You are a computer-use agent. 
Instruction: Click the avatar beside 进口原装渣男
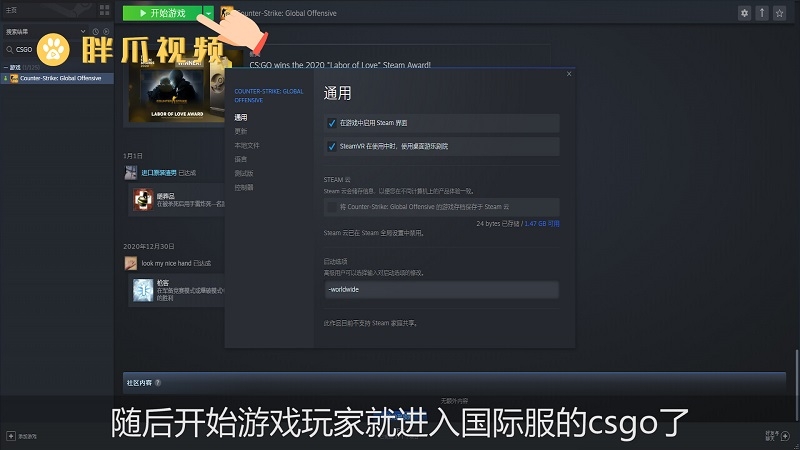(x=131, y=172)
